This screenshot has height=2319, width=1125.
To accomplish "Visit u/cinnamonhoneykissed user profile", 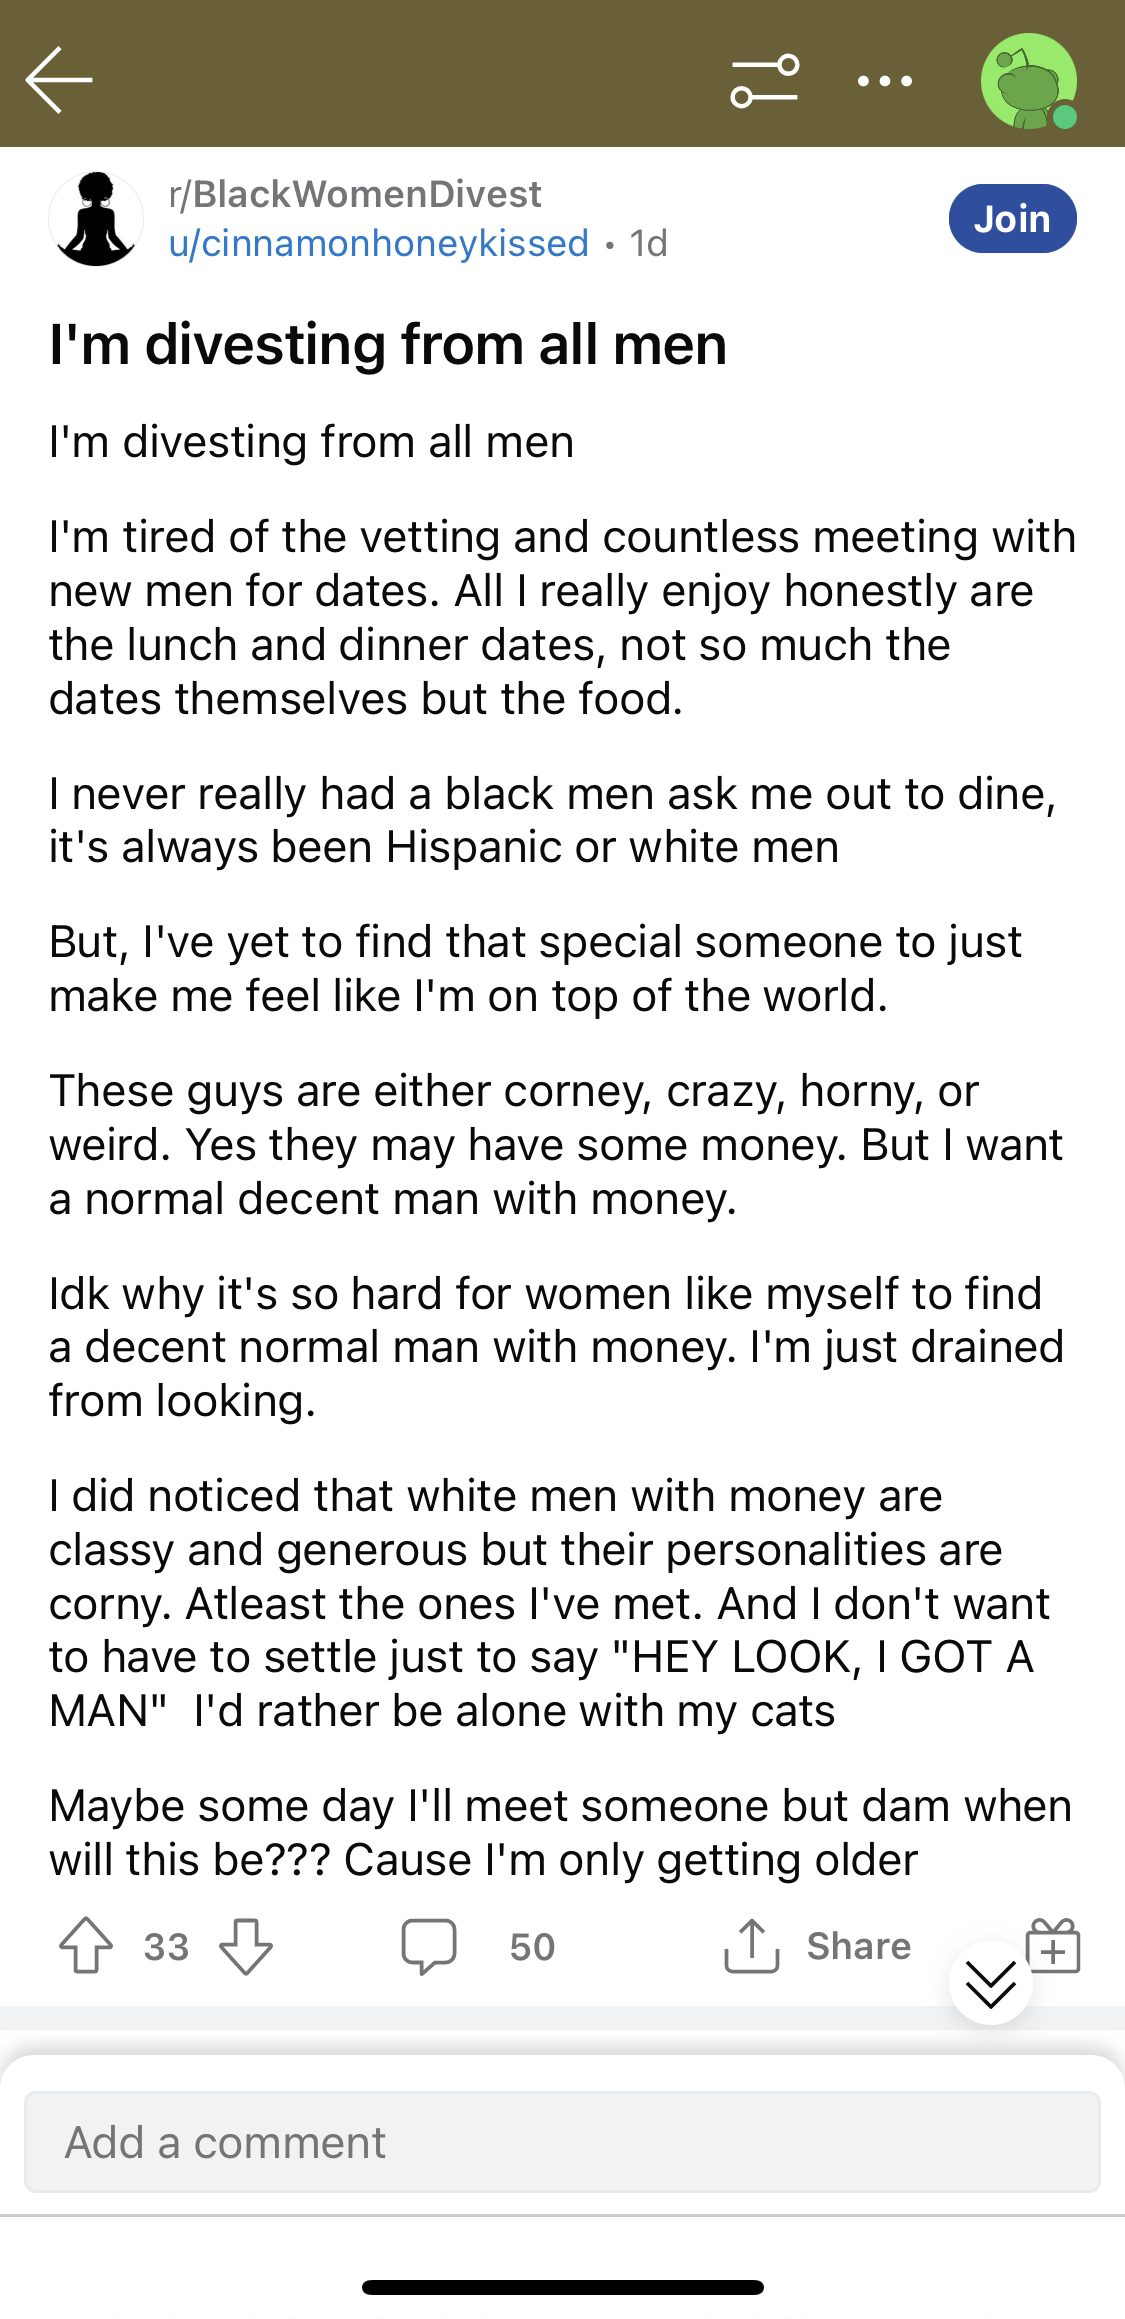I will 379,243.
